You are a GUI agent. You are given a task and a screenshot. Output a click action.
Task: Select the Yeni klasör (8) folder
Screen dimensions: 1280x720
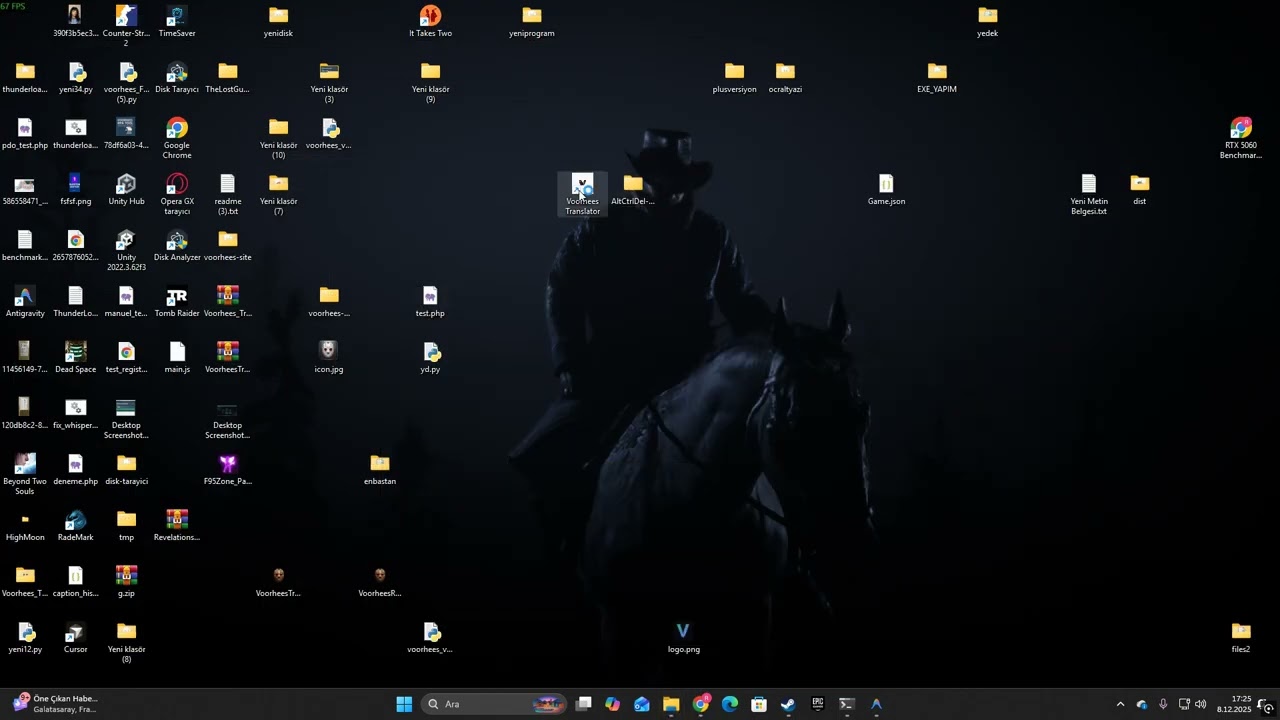(x=126, y=642)
